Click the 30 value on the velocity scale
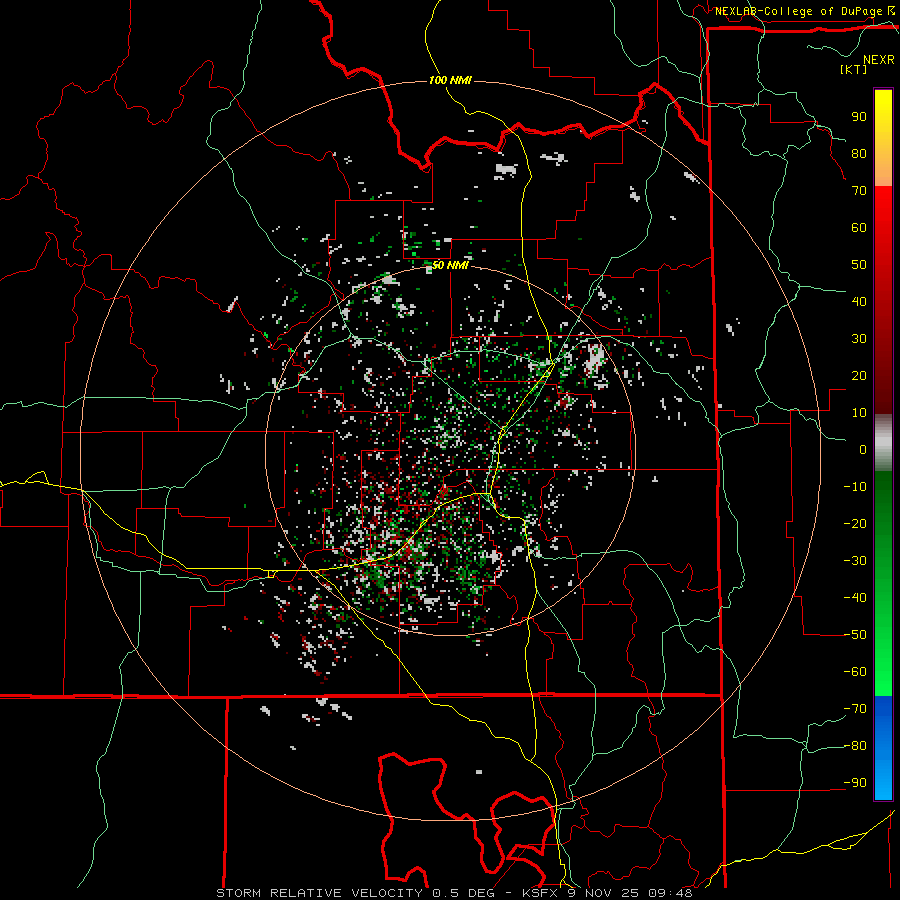The width and height of the screenshot is (900, 900). pos(859,339)
